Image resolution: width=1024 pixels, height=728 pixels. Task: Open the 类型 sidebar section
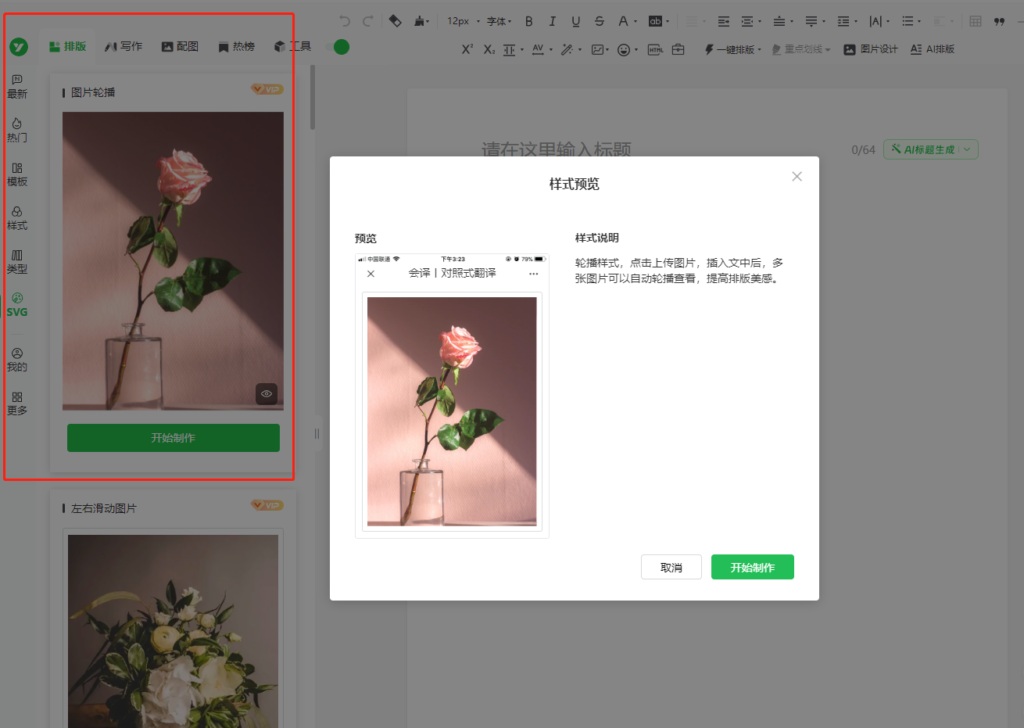(17, 262)
